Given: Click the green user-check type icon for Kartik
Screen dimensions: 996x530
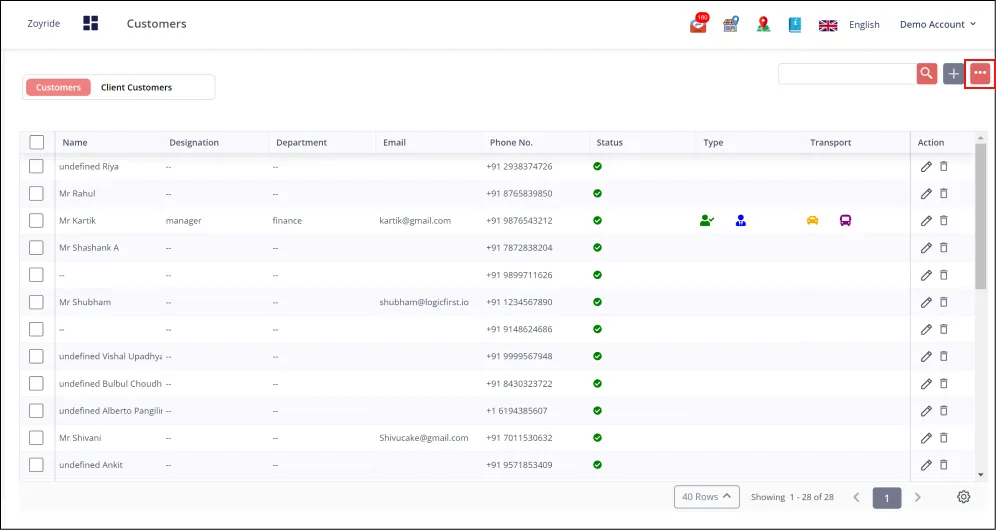Looking at the screenshot, I should tap(706, 221).
